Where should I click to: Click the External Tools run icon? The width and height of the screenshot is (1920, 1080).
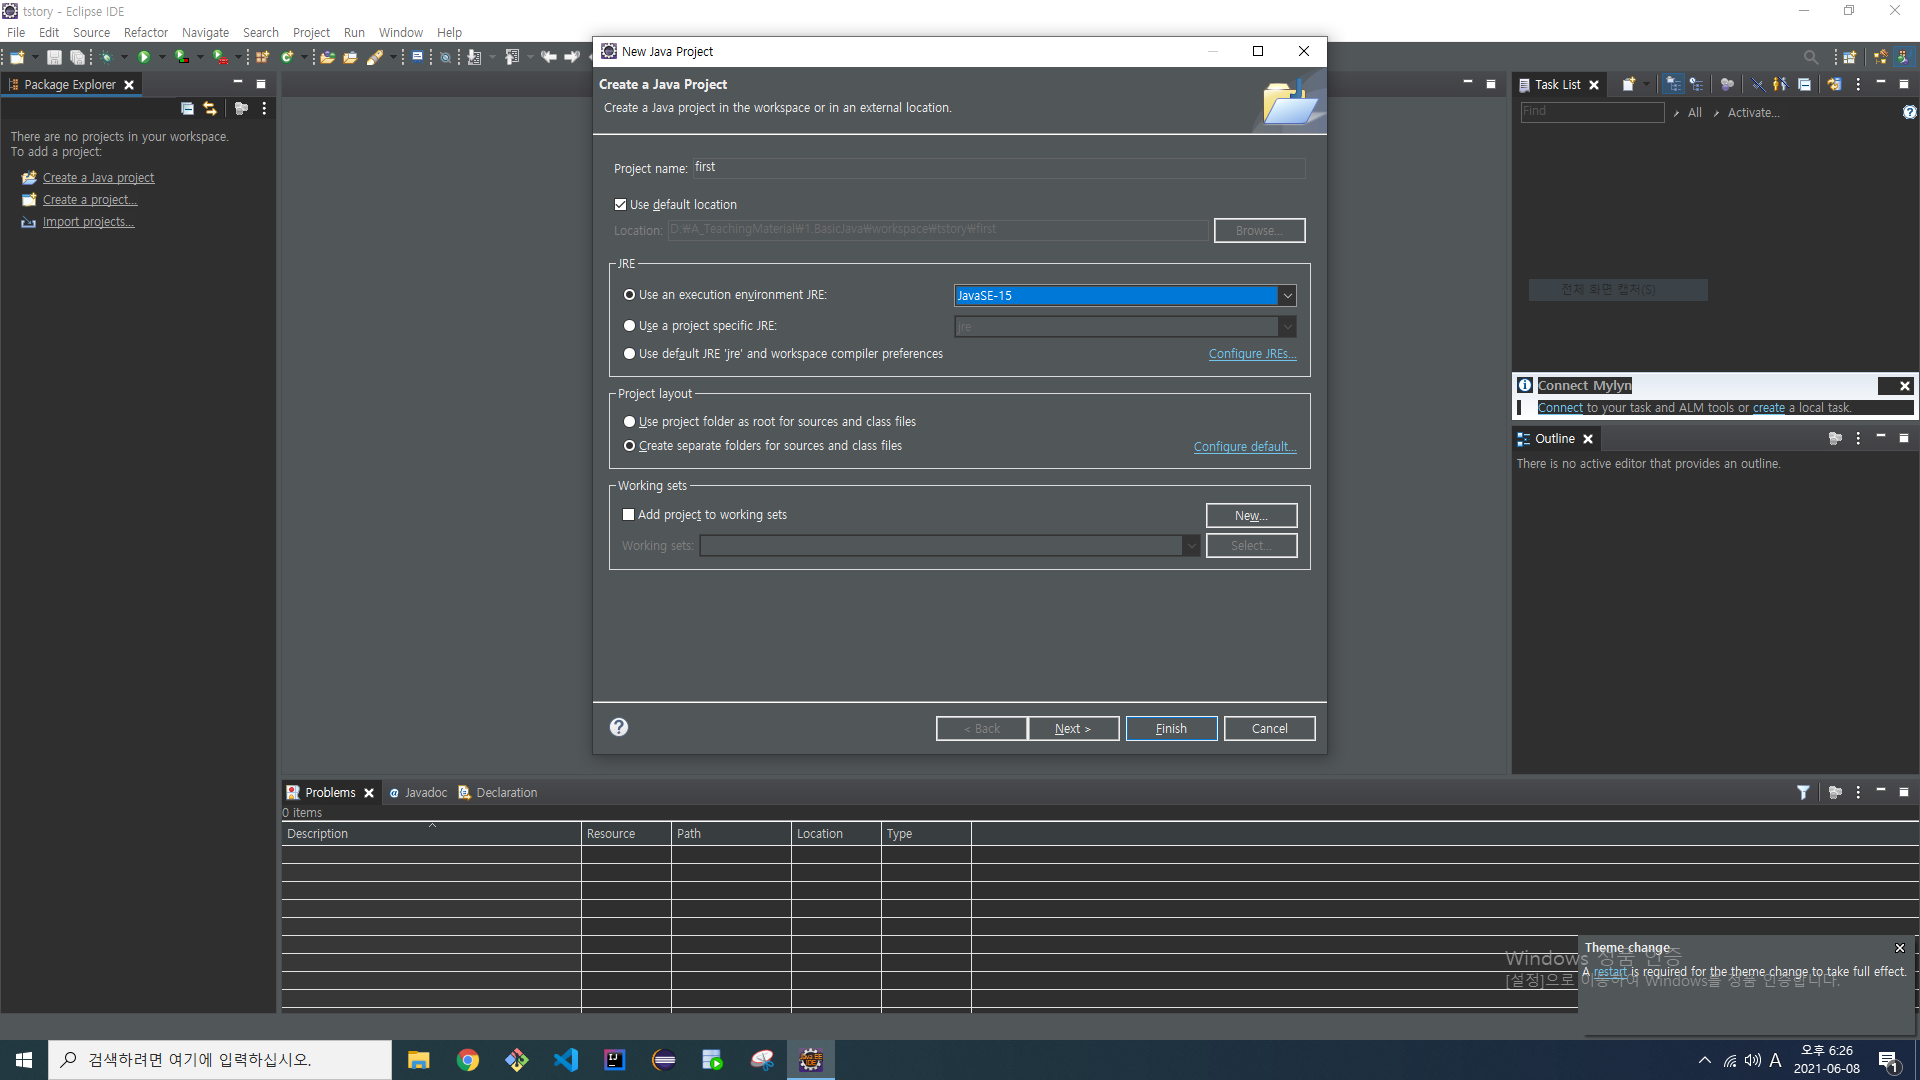[x=220, y=57]
